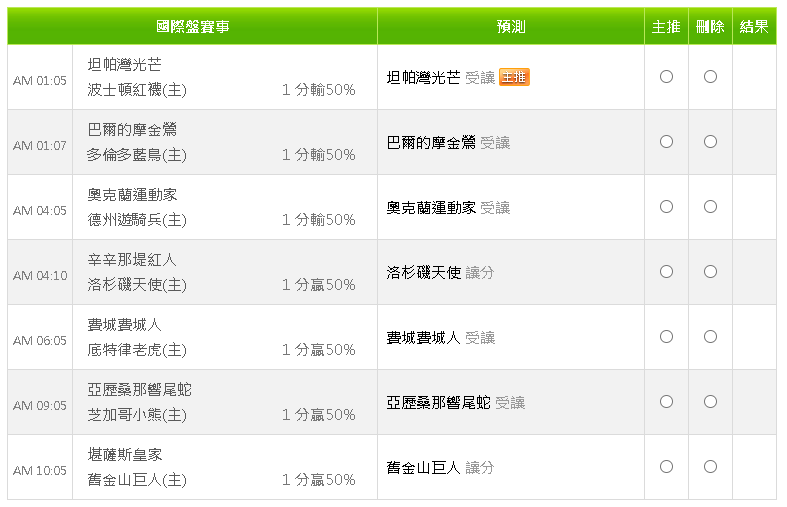Select 主推 radio for 亞歷桑那響尾蛇 prediction
Screen dimensions: 787x507
[x=666, y=402]
